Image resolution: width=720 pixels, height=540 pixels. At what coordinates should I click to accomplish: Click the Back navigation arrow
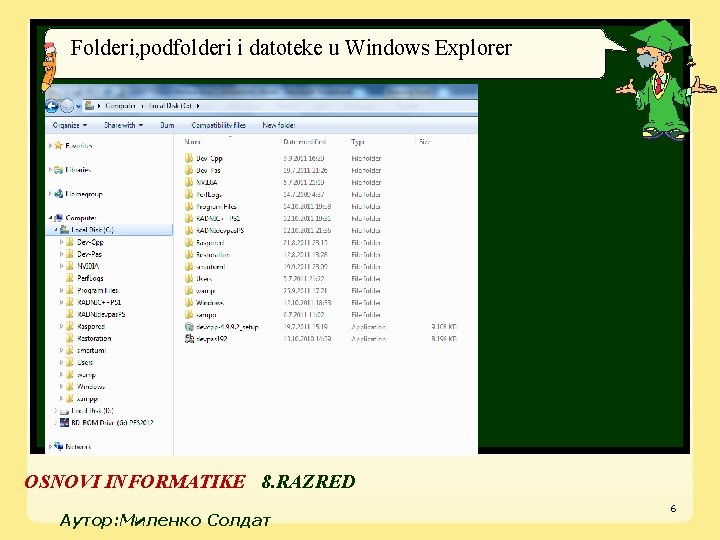tap(52, 106)
